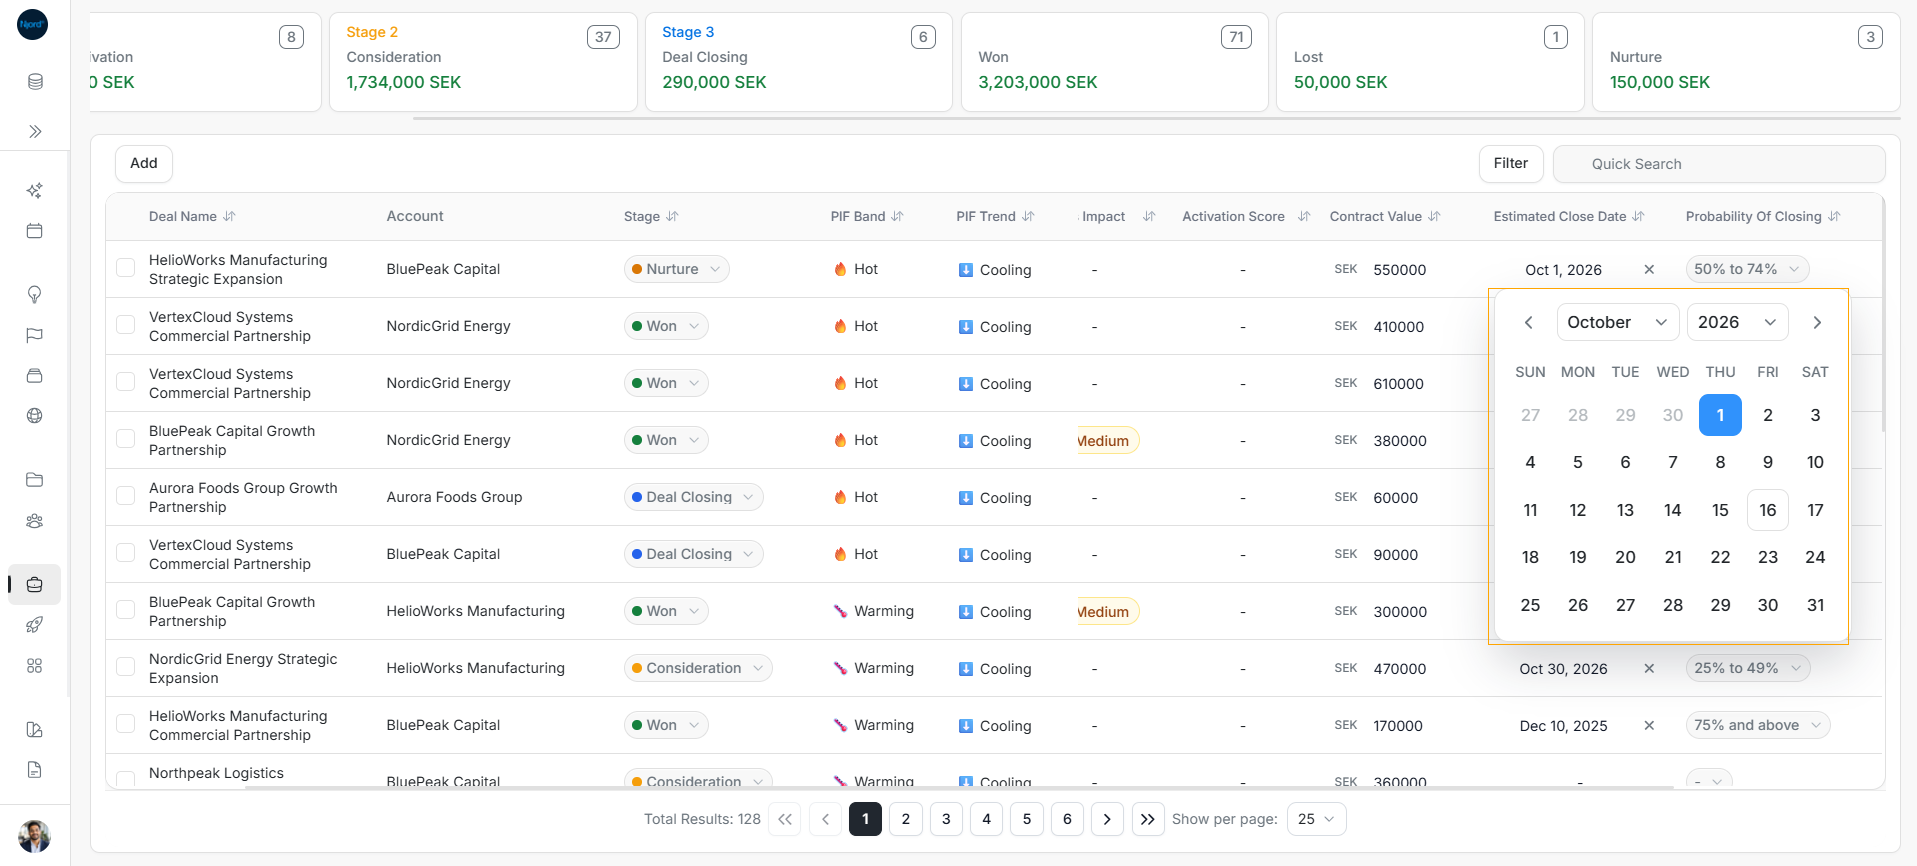Sort by Deal Name column
The width and height of the screenshot is (1917, 866).
point(229,216)
